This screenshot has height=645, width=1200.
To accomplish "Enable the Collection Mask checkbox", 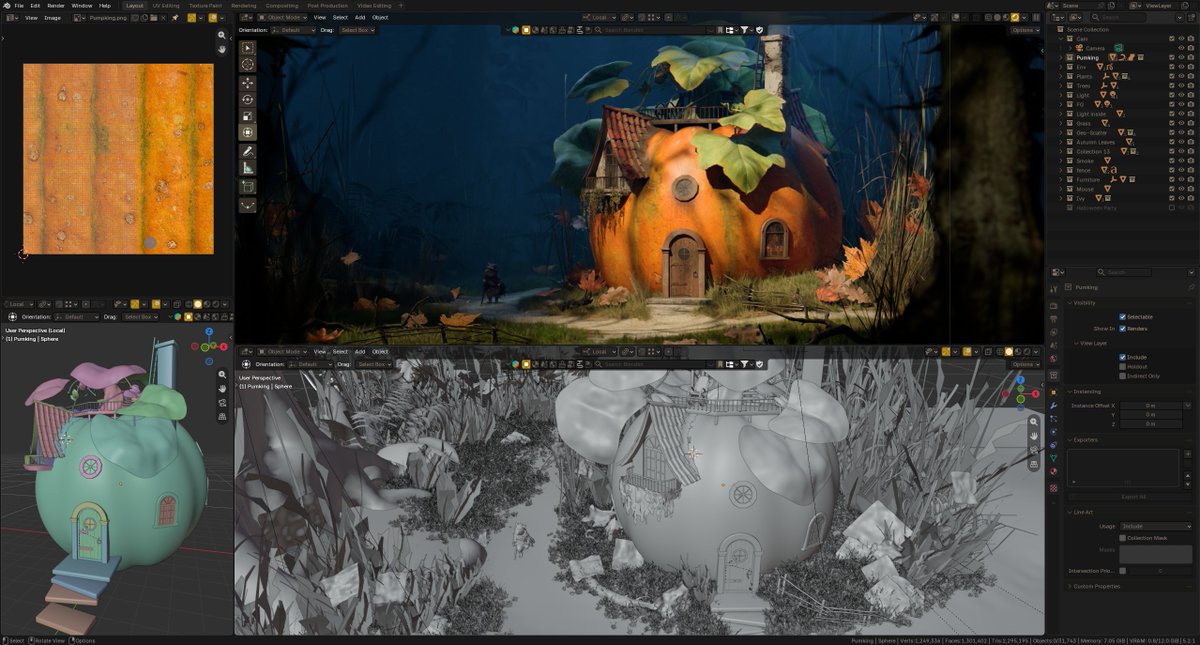I will point(1122,538).
